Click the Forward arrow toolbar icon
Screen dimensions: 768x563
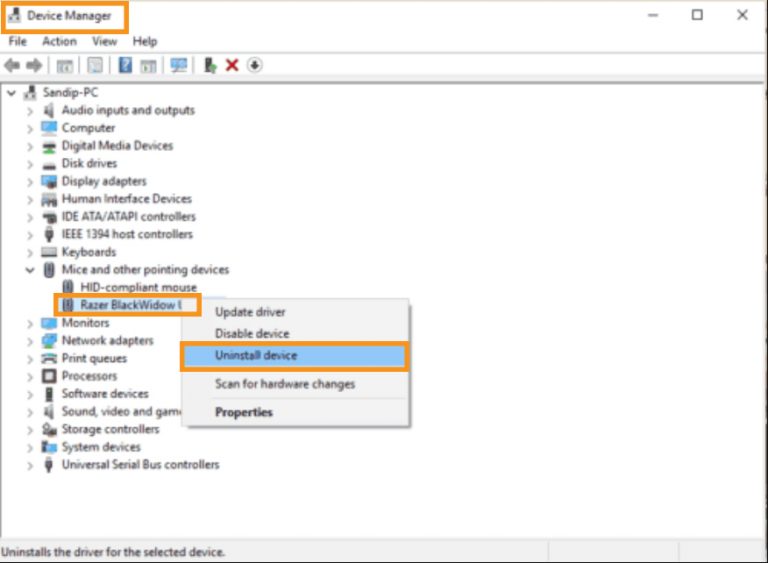click(x=34, y=65)
